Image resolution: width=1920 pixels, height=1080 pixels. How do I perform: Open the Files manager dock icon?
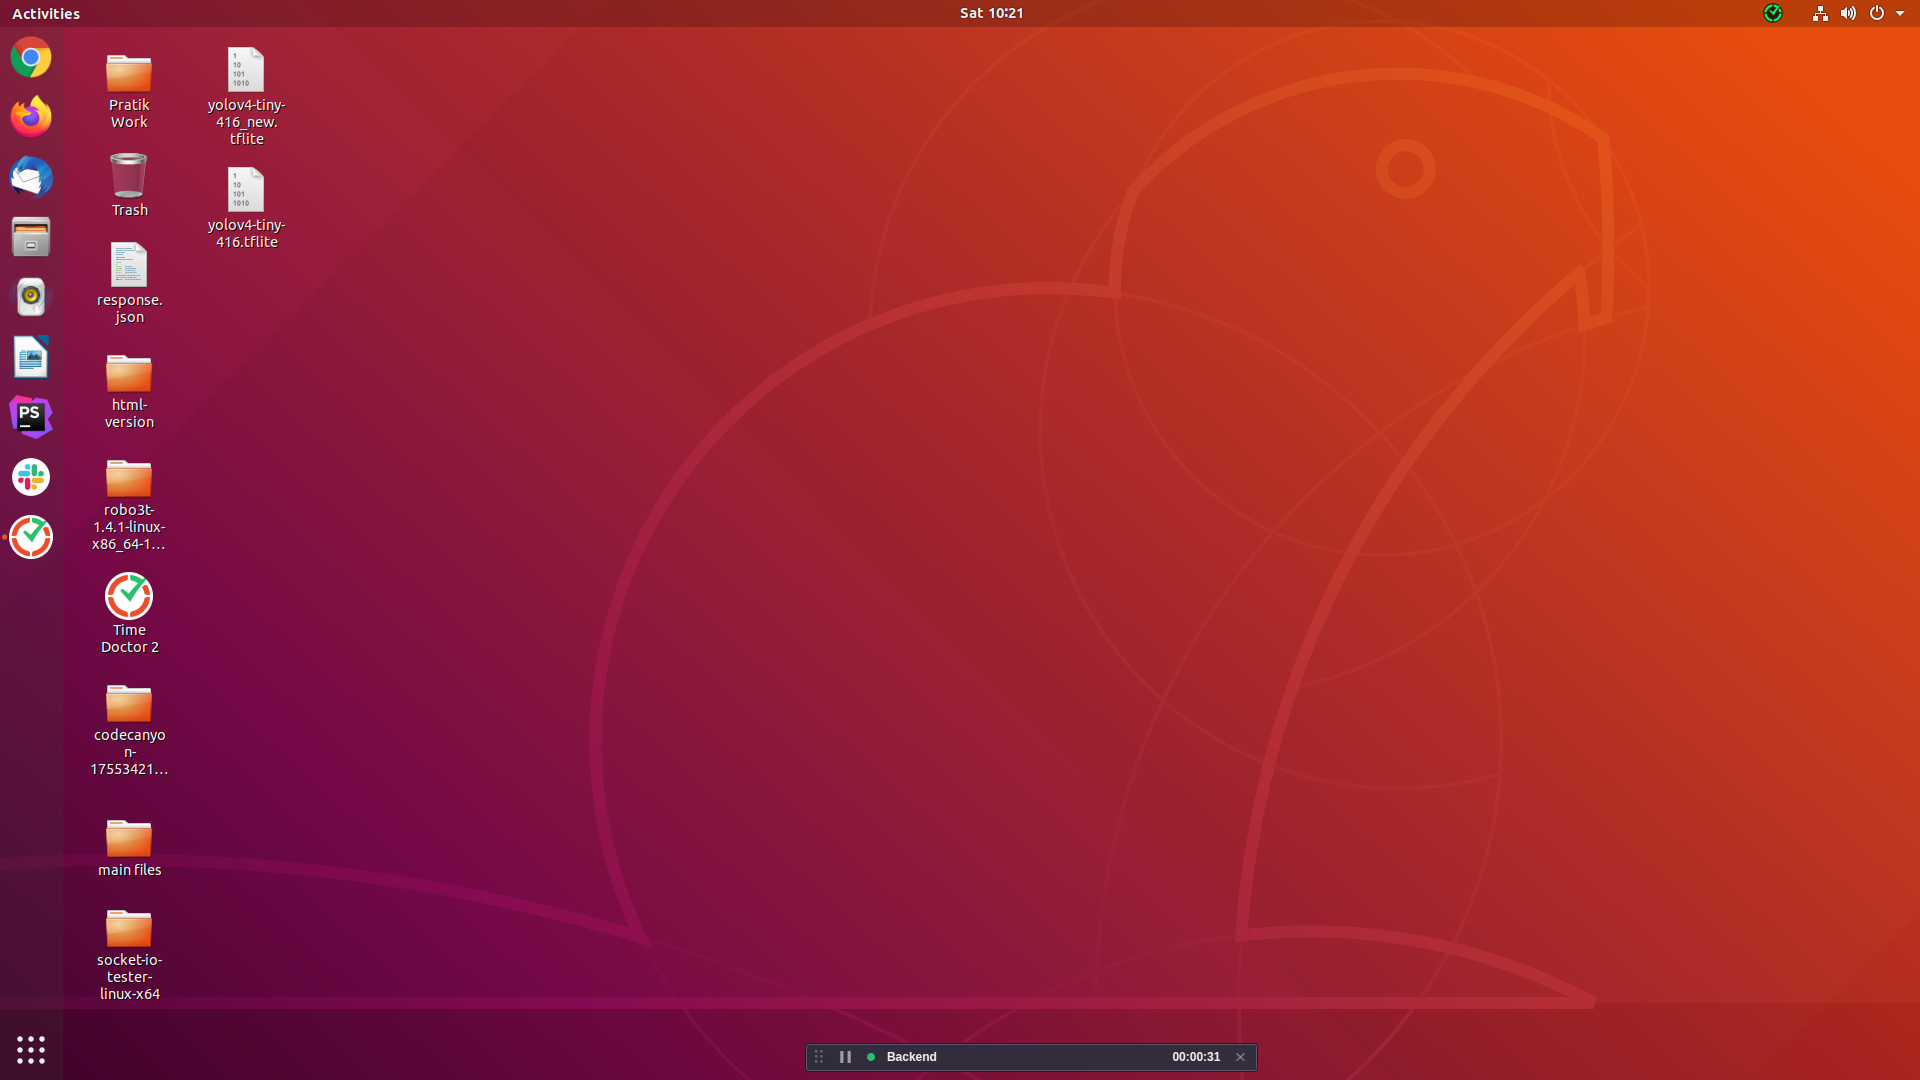[31, 237]
